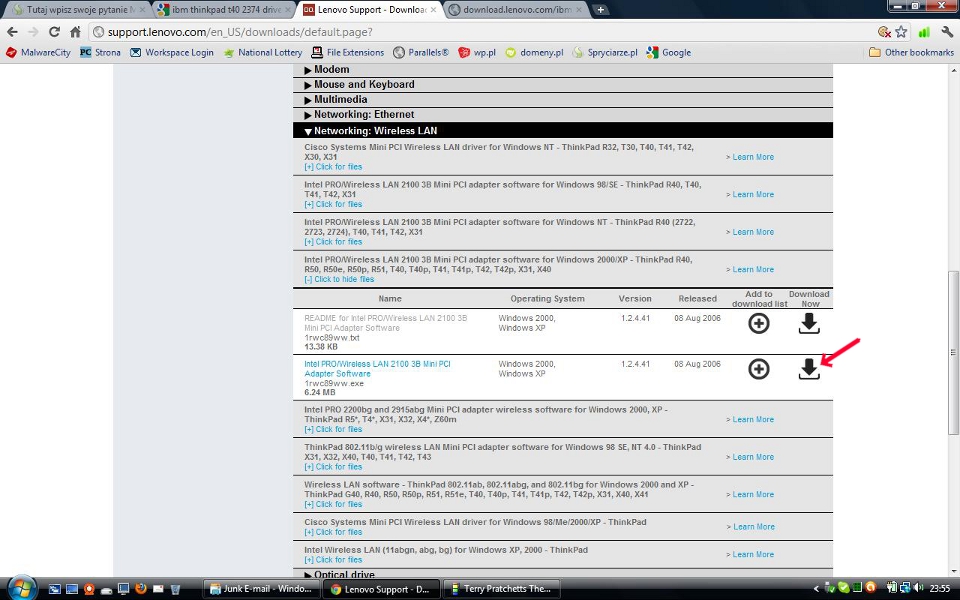The image size is (960, 600).
Task: Click the volume icon in system tray
Action: (918, 588)
